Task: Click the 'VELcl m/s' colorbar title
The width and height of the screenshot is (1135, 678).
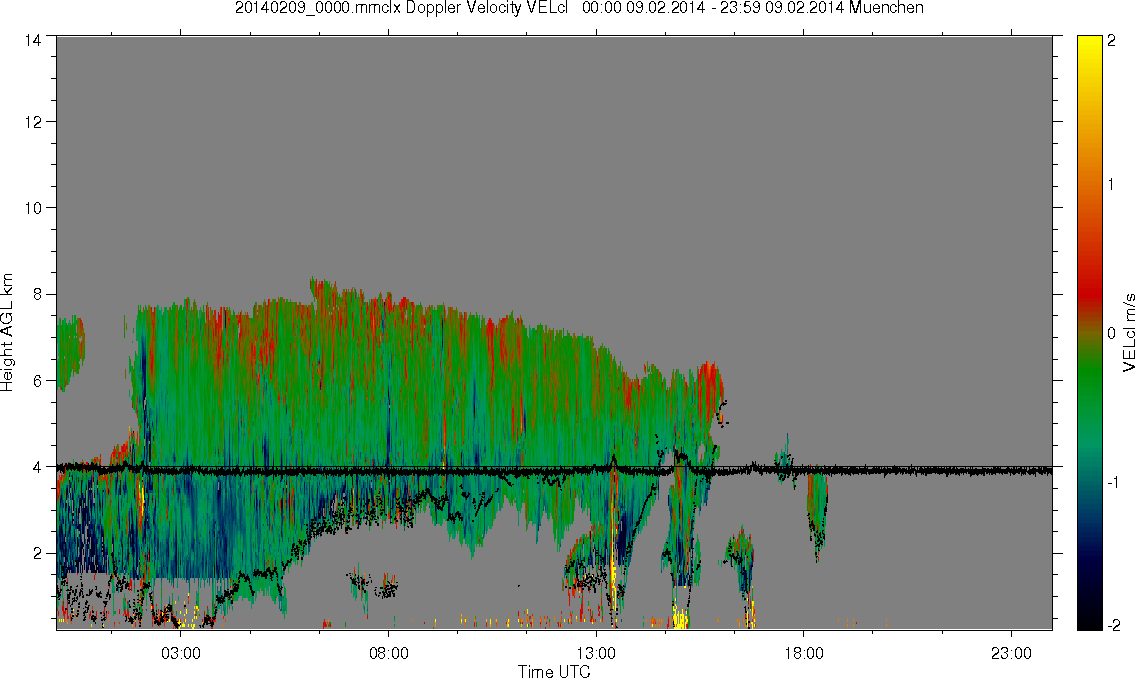Action: tap(1128, 333)
